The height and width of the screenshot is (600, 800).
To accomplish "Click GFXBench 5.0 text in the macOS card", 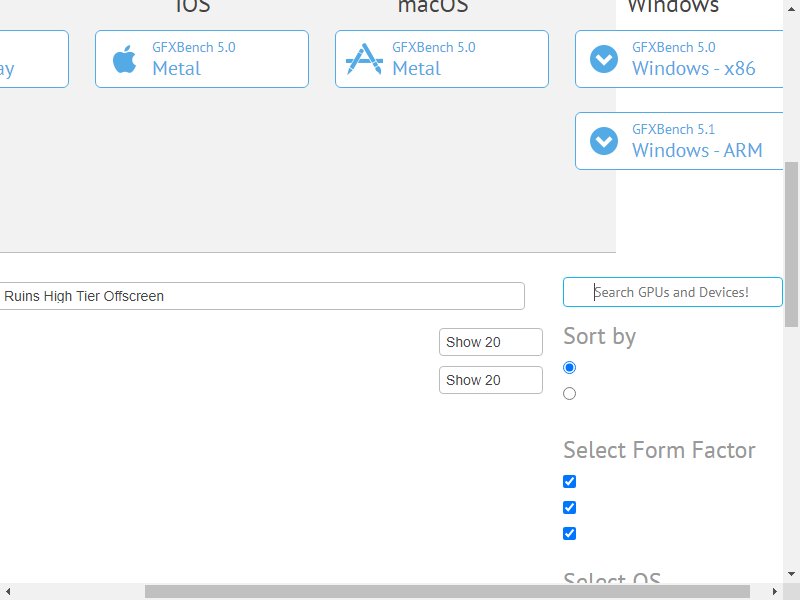I will pos(434,47).
